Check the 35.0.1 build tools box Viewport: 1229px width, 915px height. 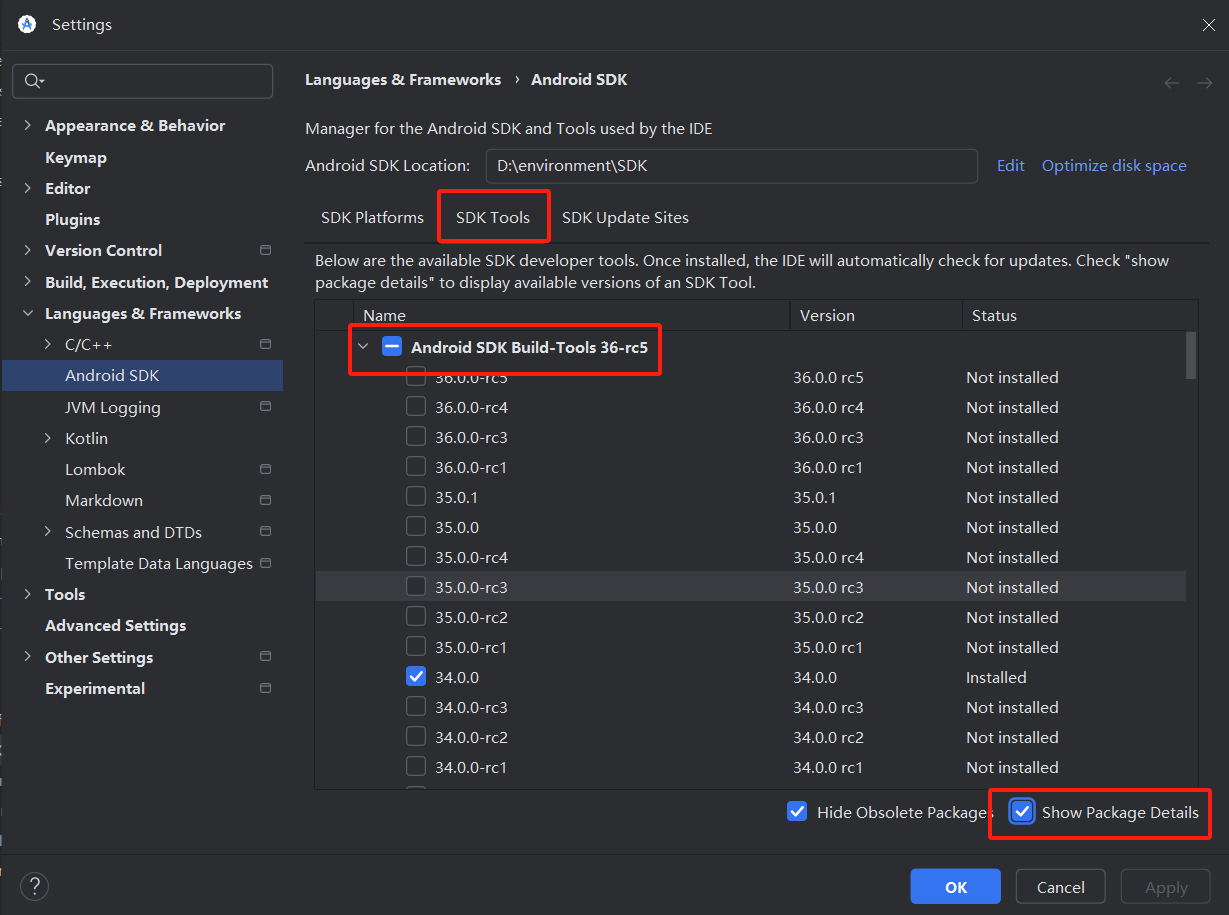point(416,497)
